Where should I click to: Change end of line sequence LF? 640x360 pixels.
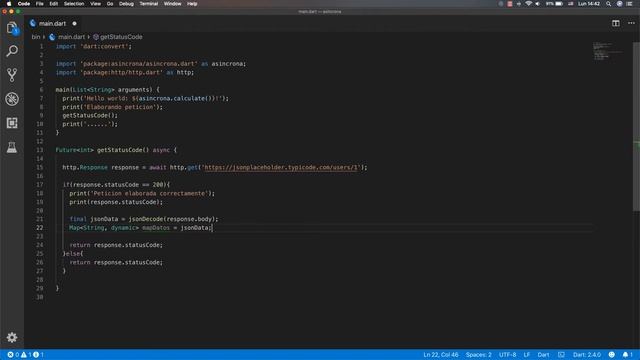pyautogui.click(x=527, y=355)
